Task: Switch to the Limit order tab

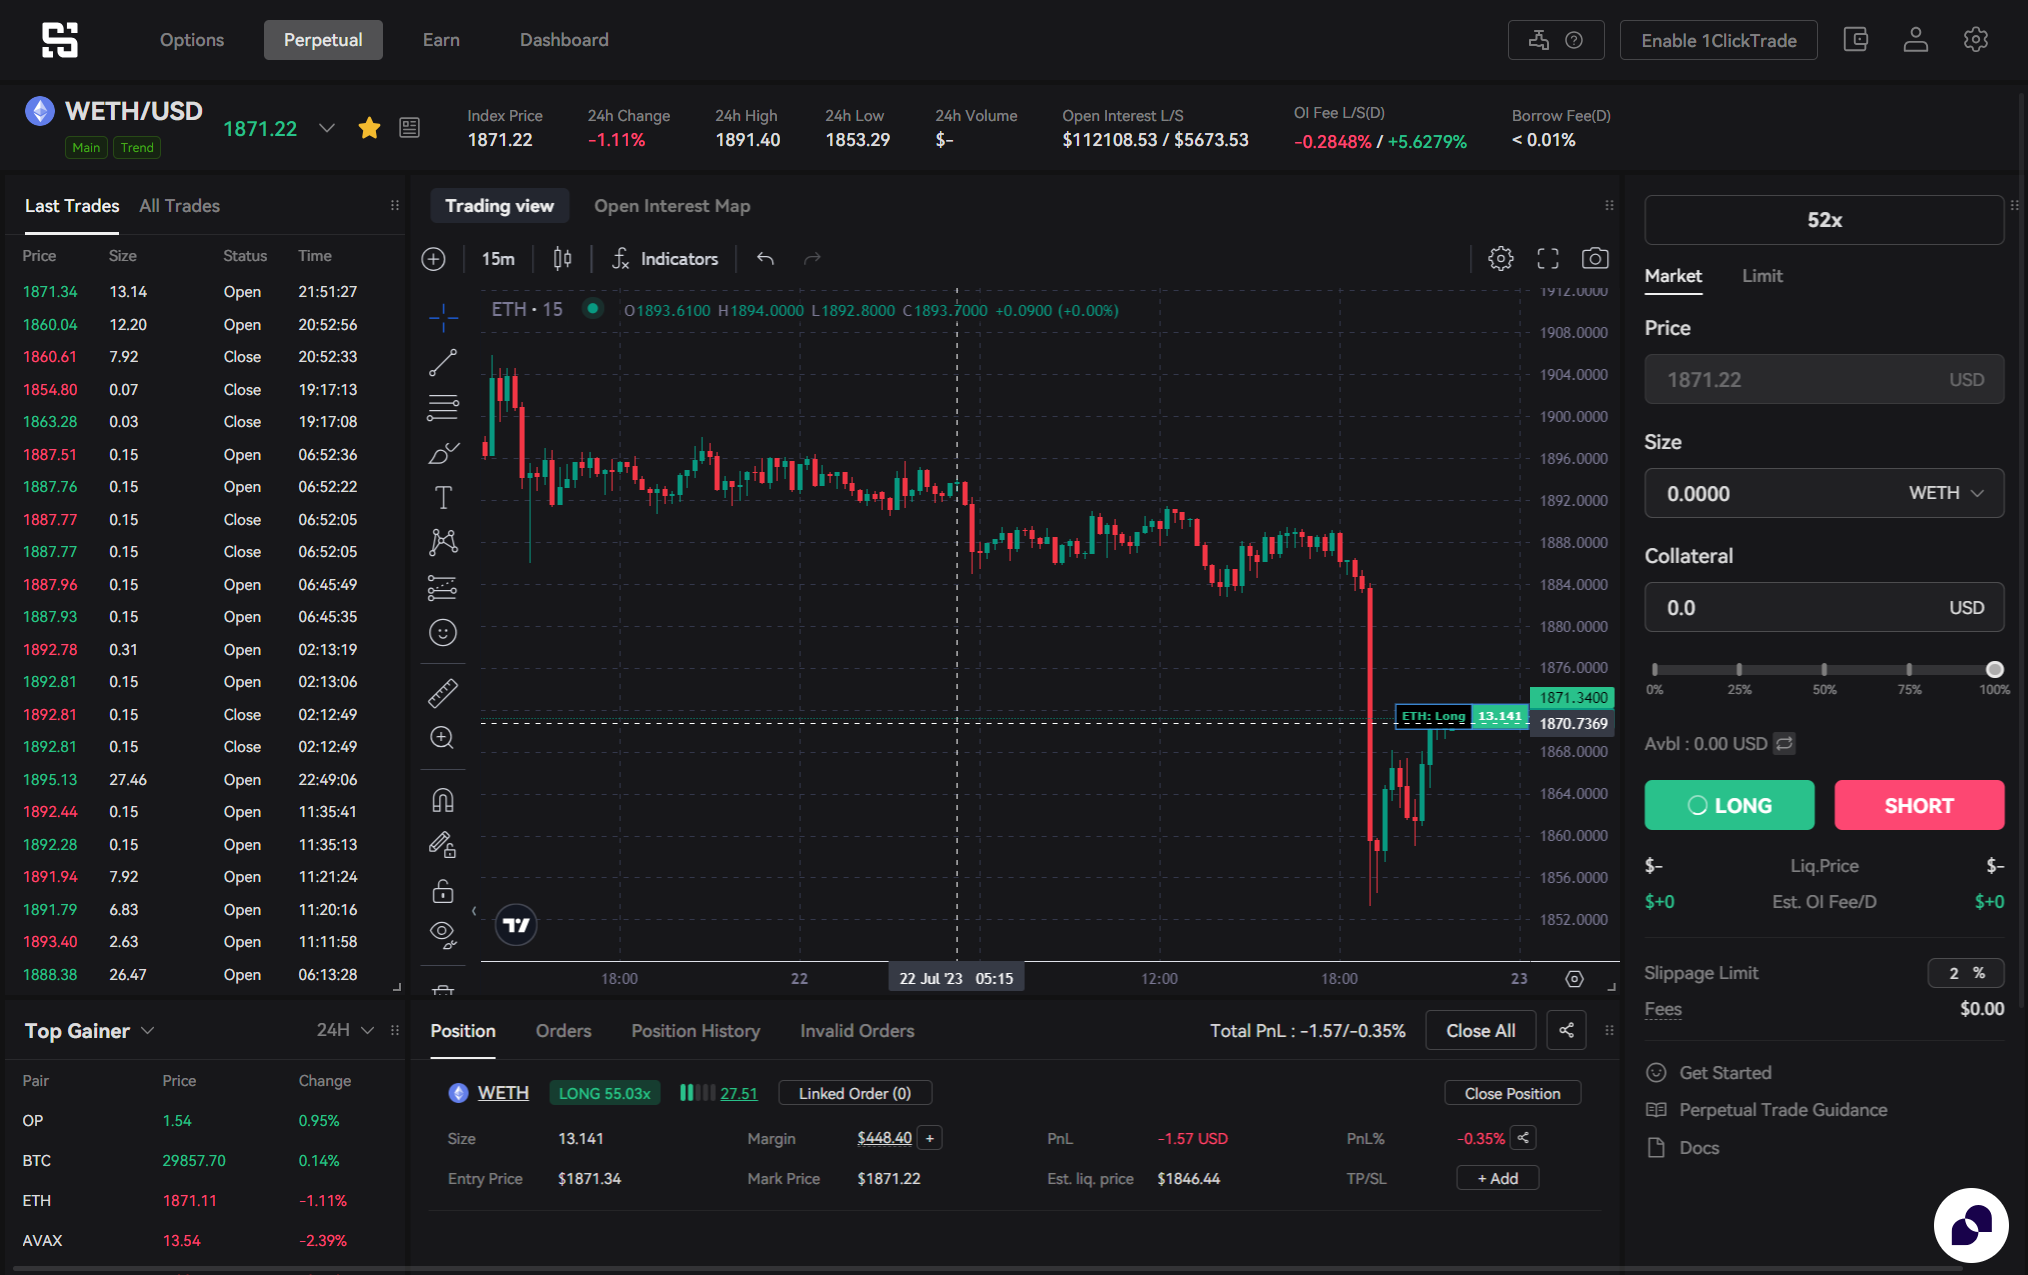Action: [x=1762, y=276]
